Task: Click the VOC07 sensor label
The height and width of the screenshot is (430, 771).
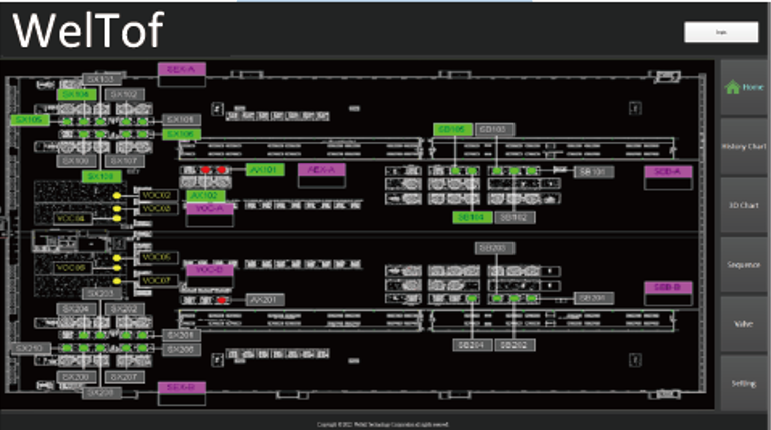Action: 157,281
